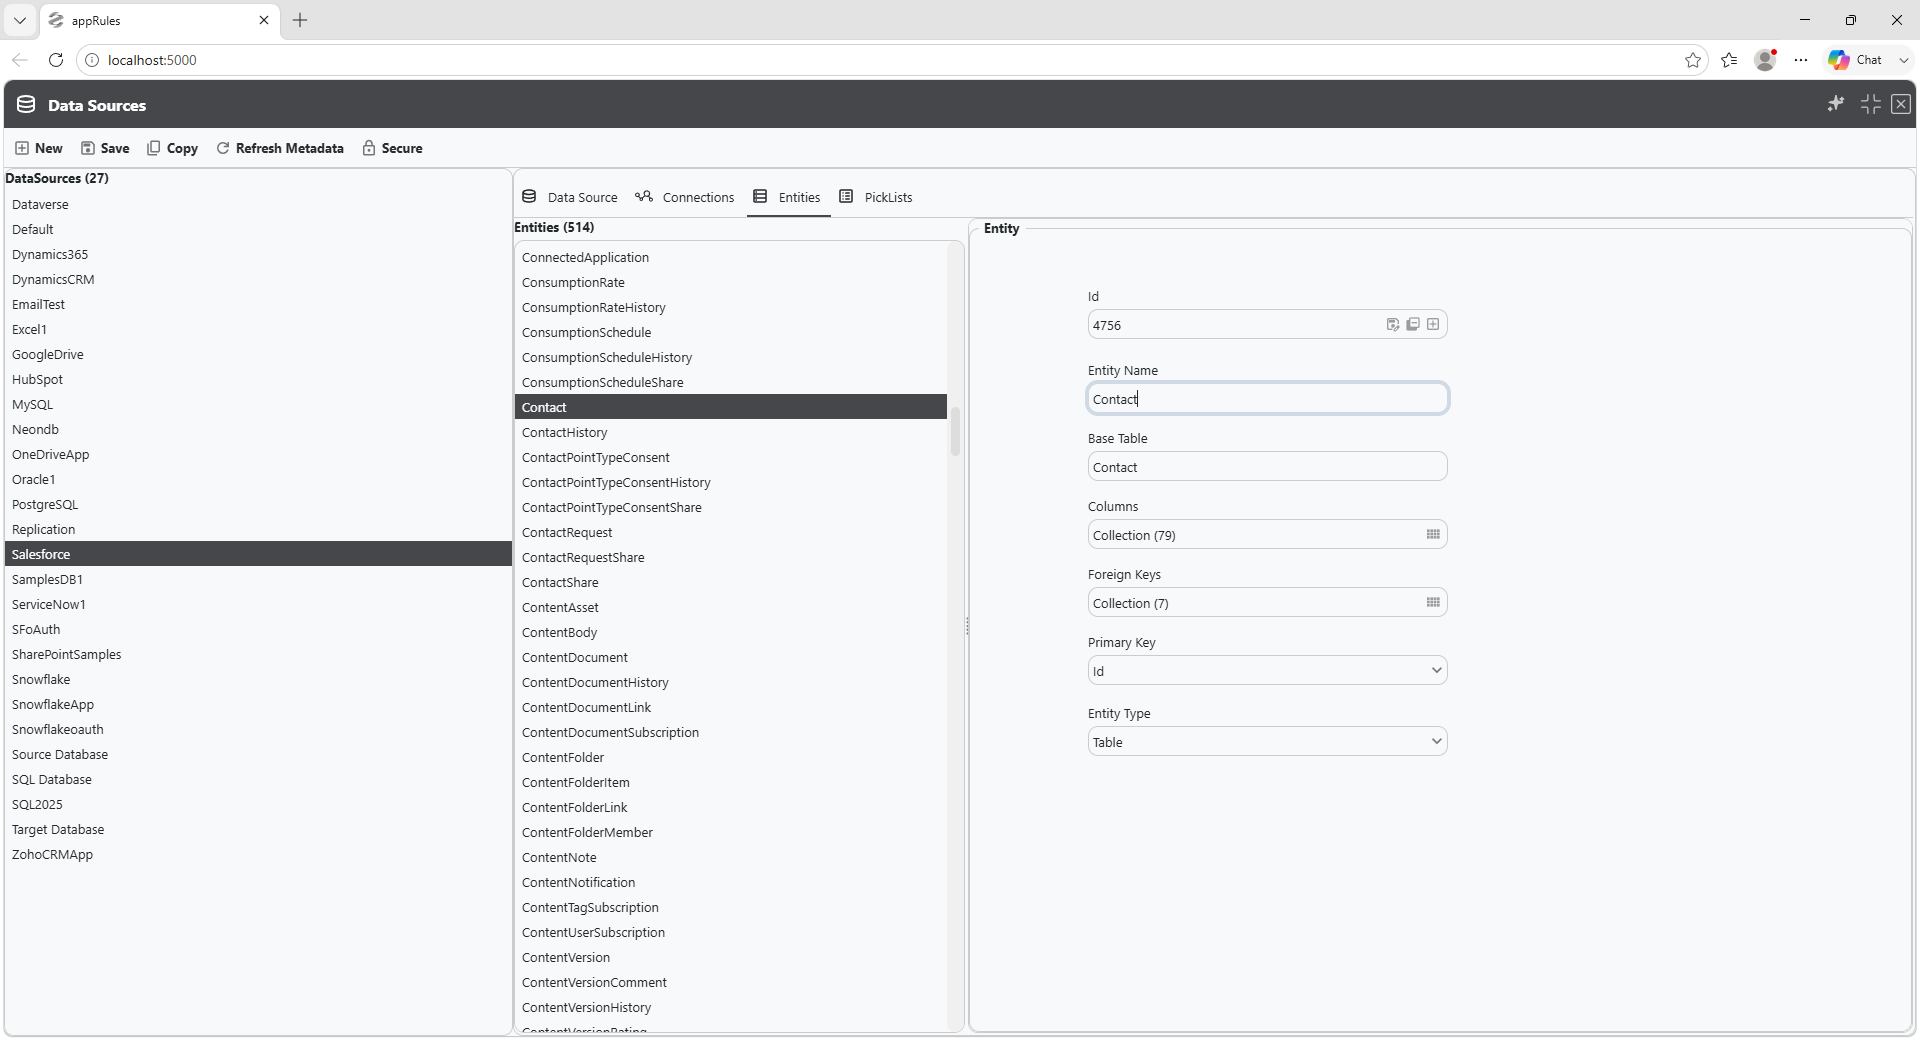
Task: Select the Dynamics365 data source
Action: pos(258,254)
